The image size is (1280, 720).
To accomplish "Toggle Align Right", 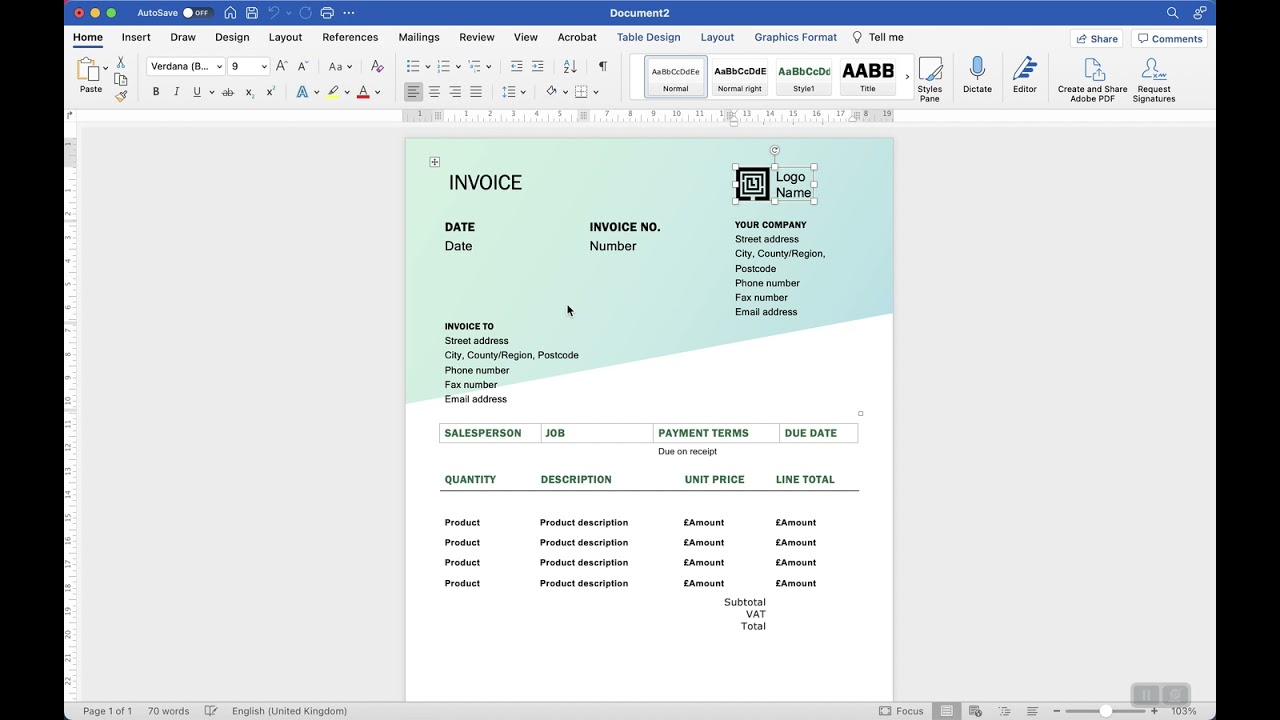I will click(x=455, y=92).
